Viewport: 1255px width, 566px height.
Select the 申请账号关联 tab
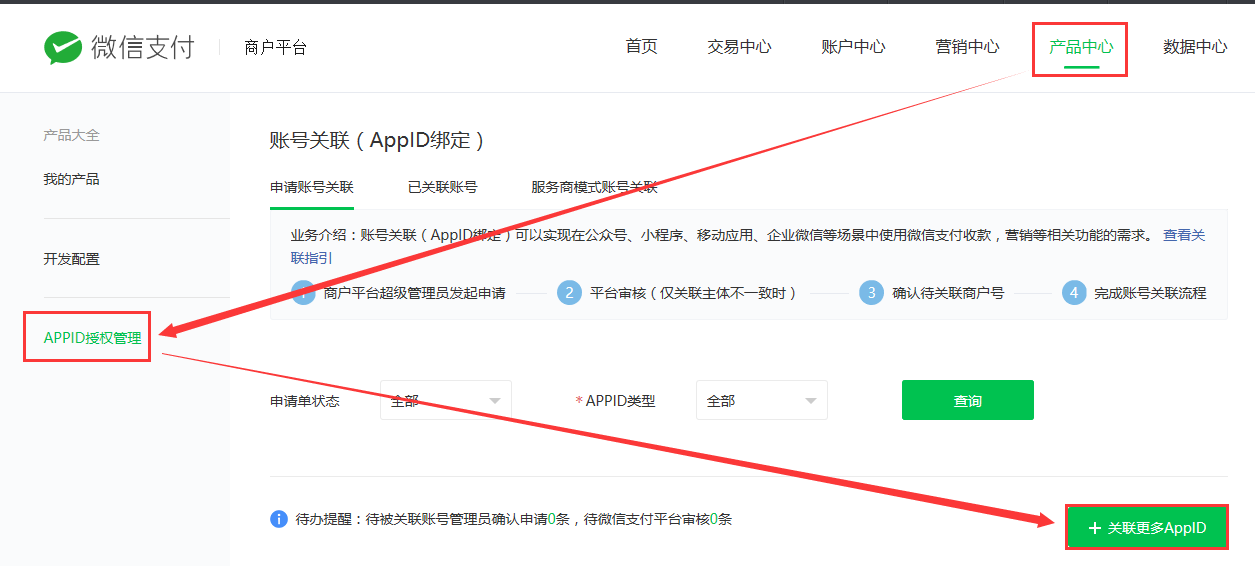click(x=312, y=187)
